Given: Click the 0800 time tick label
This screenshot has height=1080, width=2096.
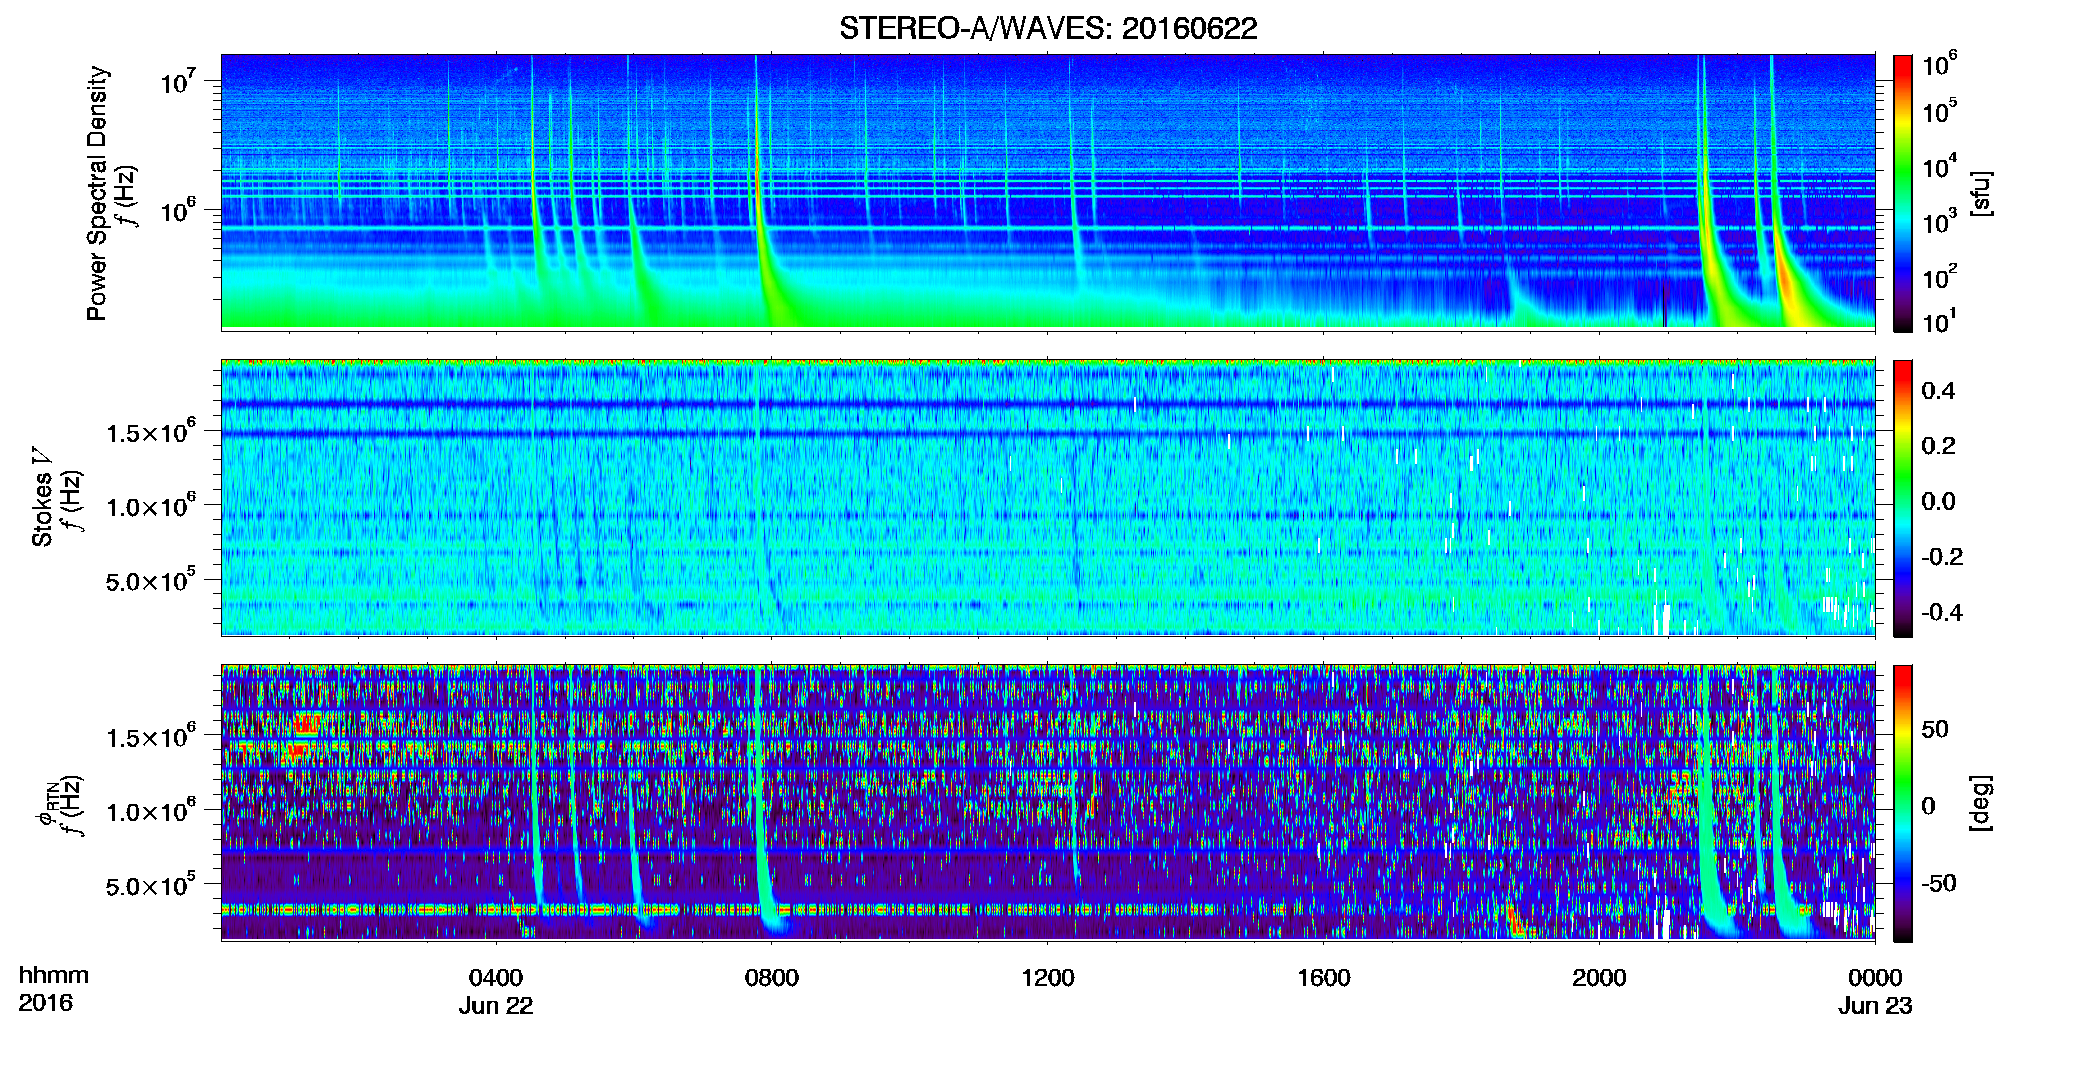Looking at the screenshot, I should pyautogui.click(x=772, y=977).
